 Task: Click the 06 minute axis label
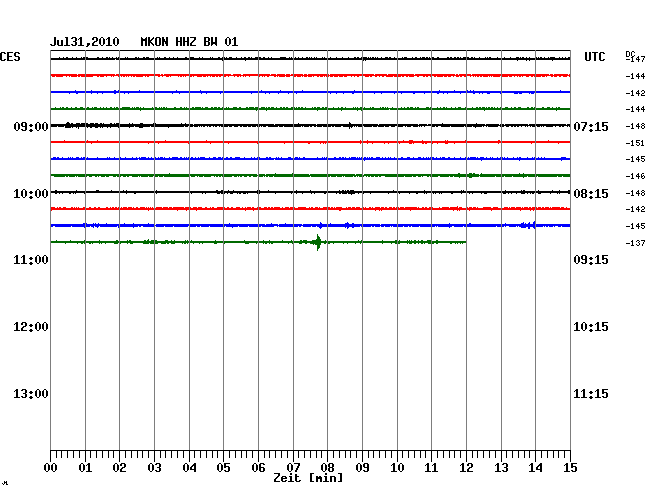click(258, 468)
